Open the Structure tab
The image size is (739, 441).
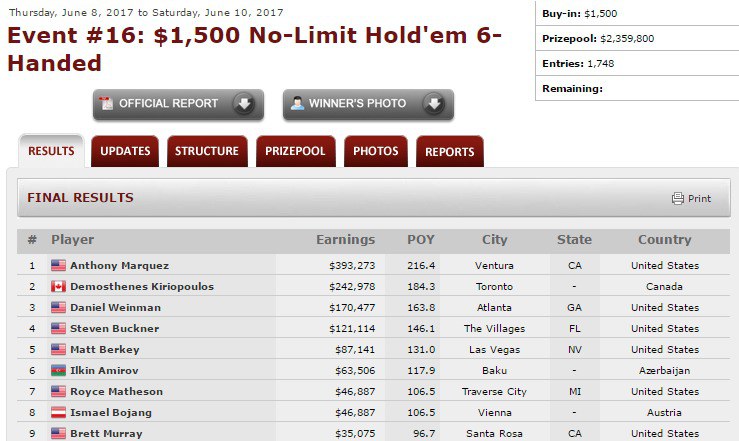coord(207,152)
